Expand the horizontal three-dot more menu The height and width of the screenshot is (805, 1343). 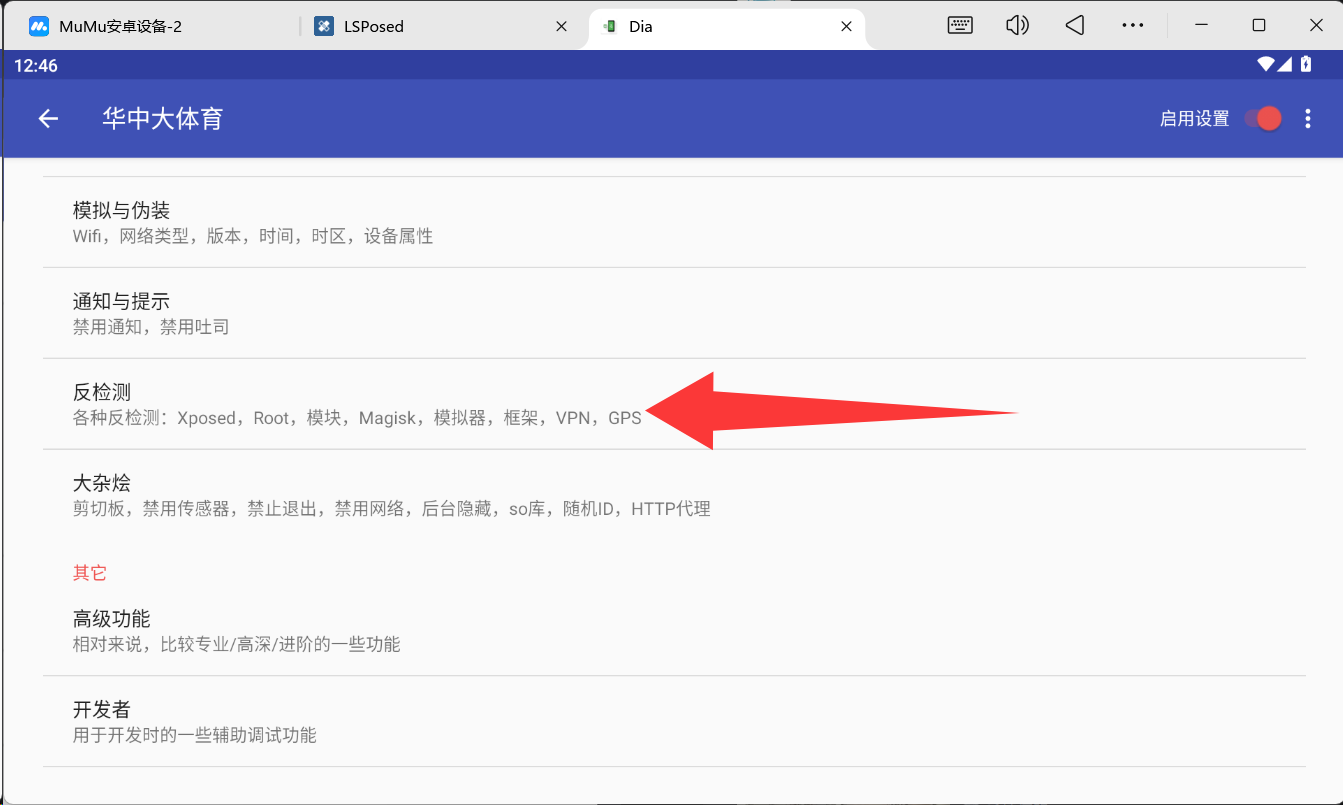click(x=1132, y=26)
